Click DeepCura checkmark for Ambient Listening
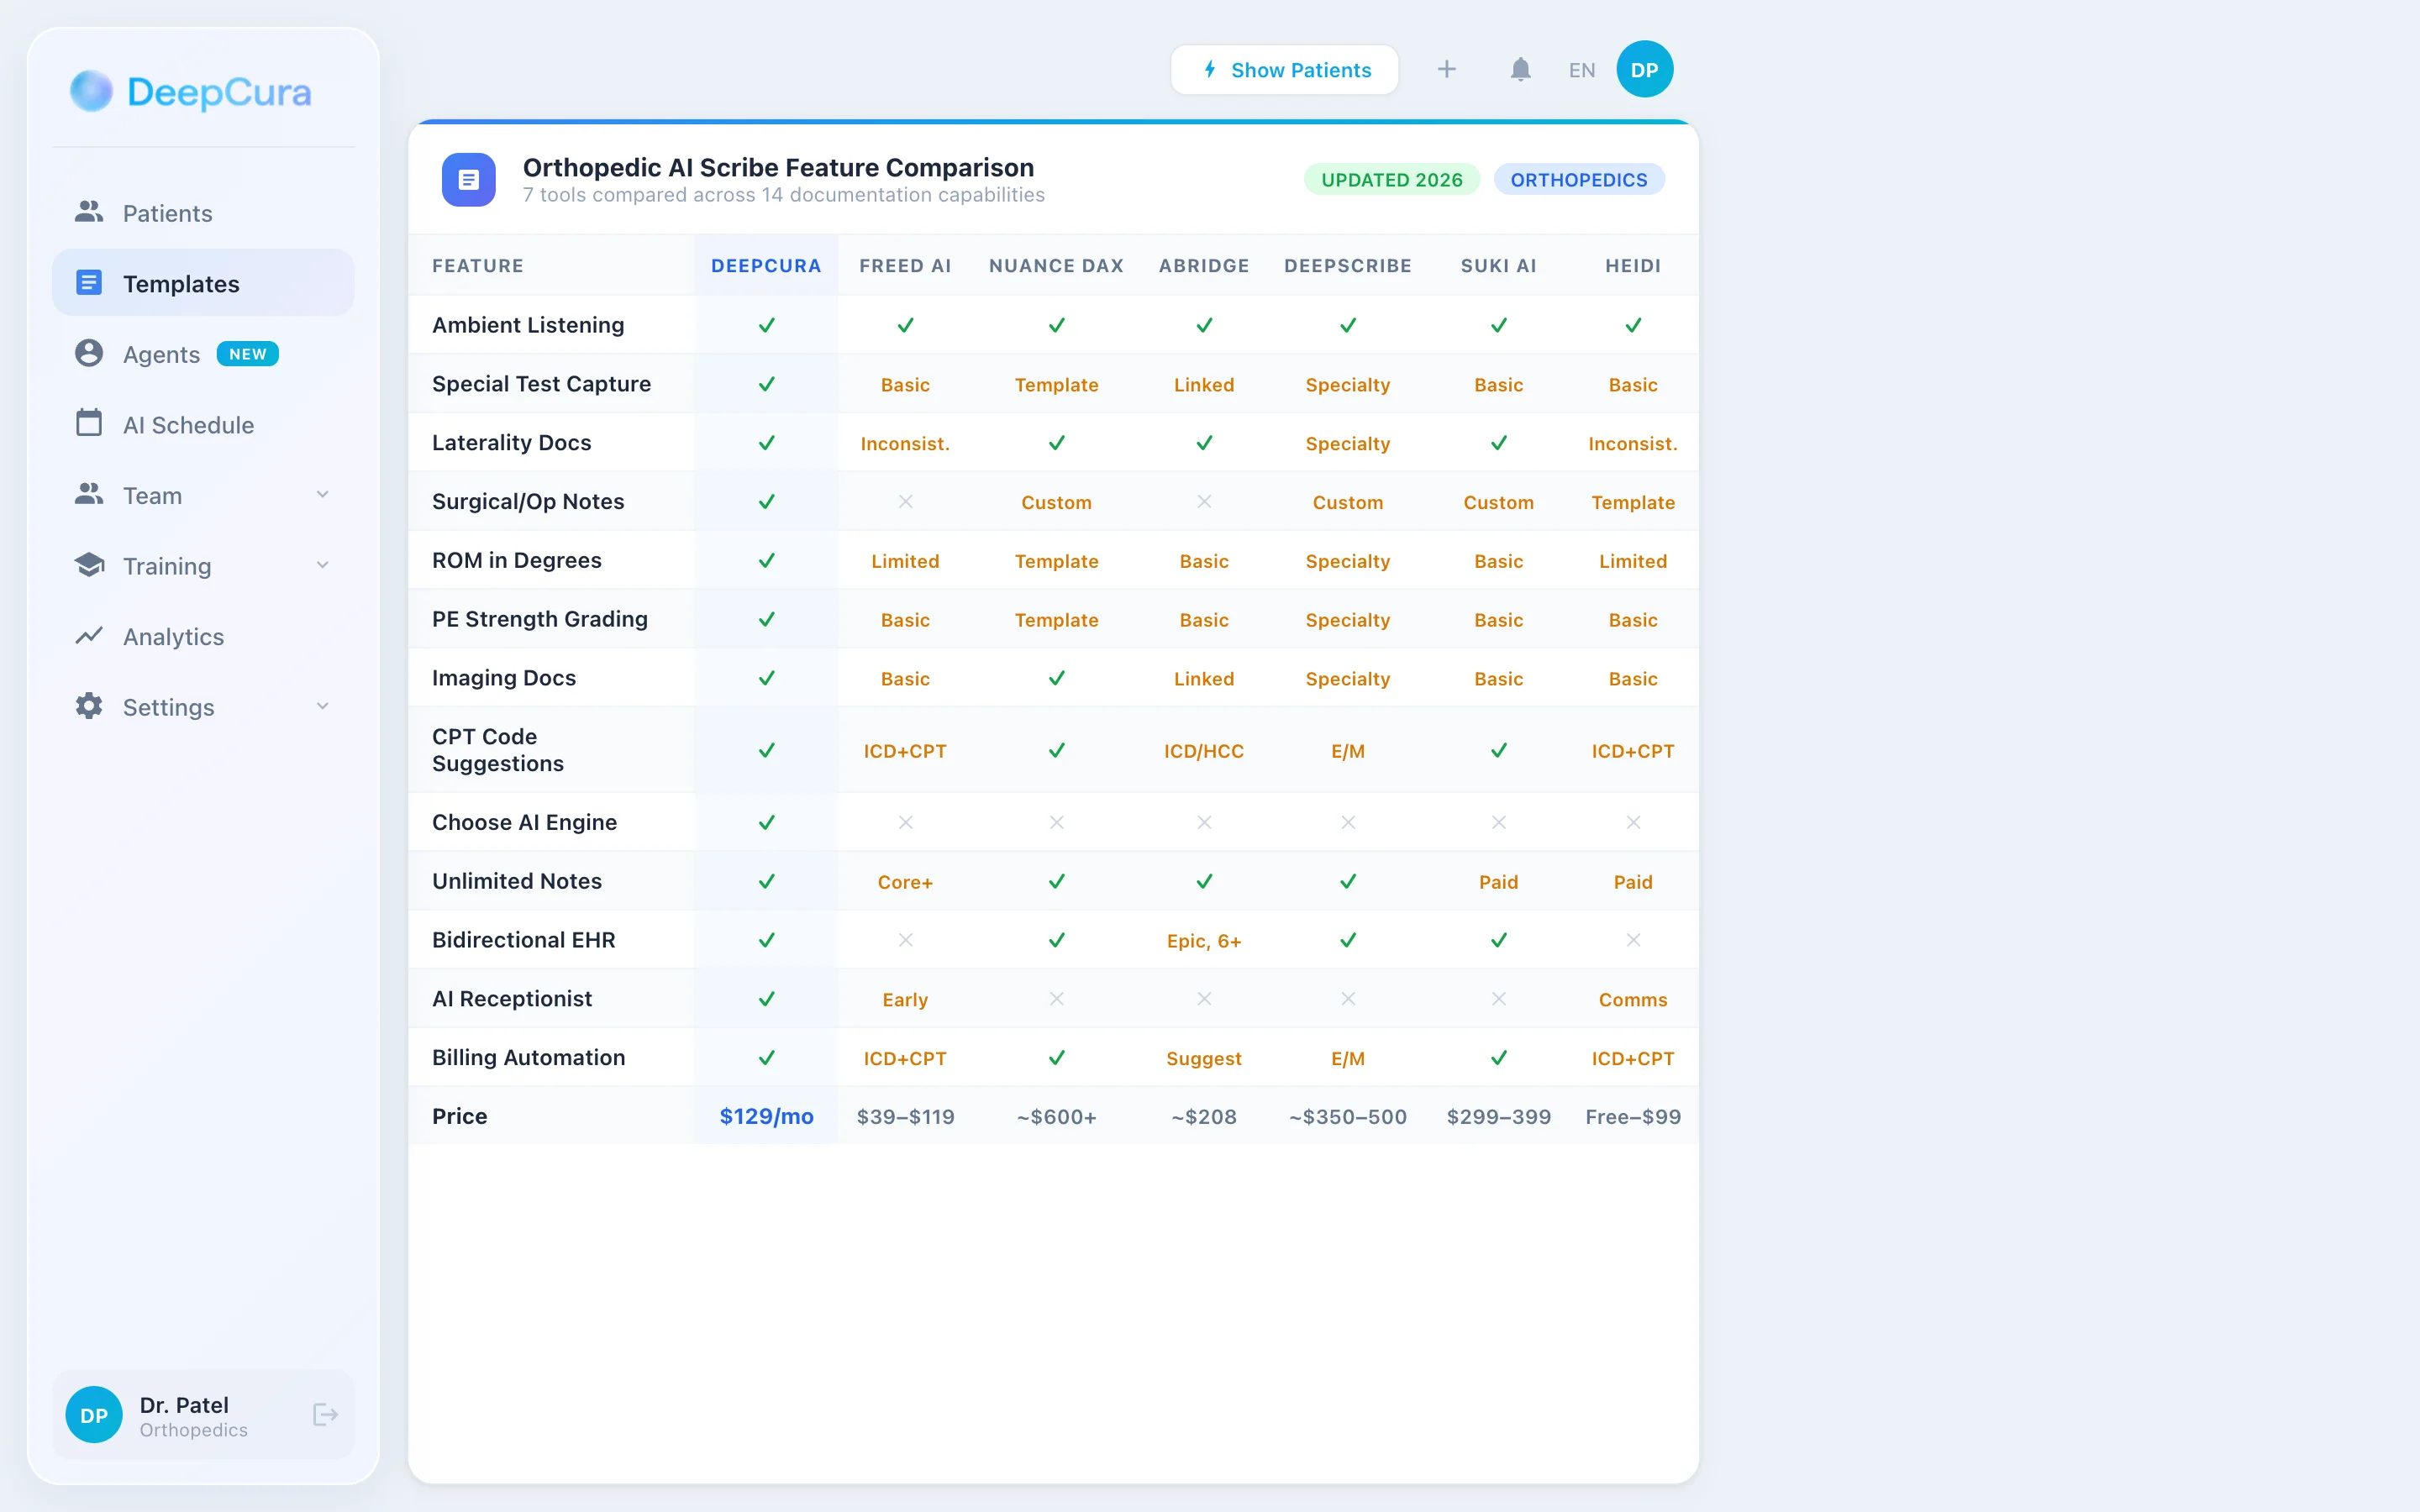 (766, 325)
